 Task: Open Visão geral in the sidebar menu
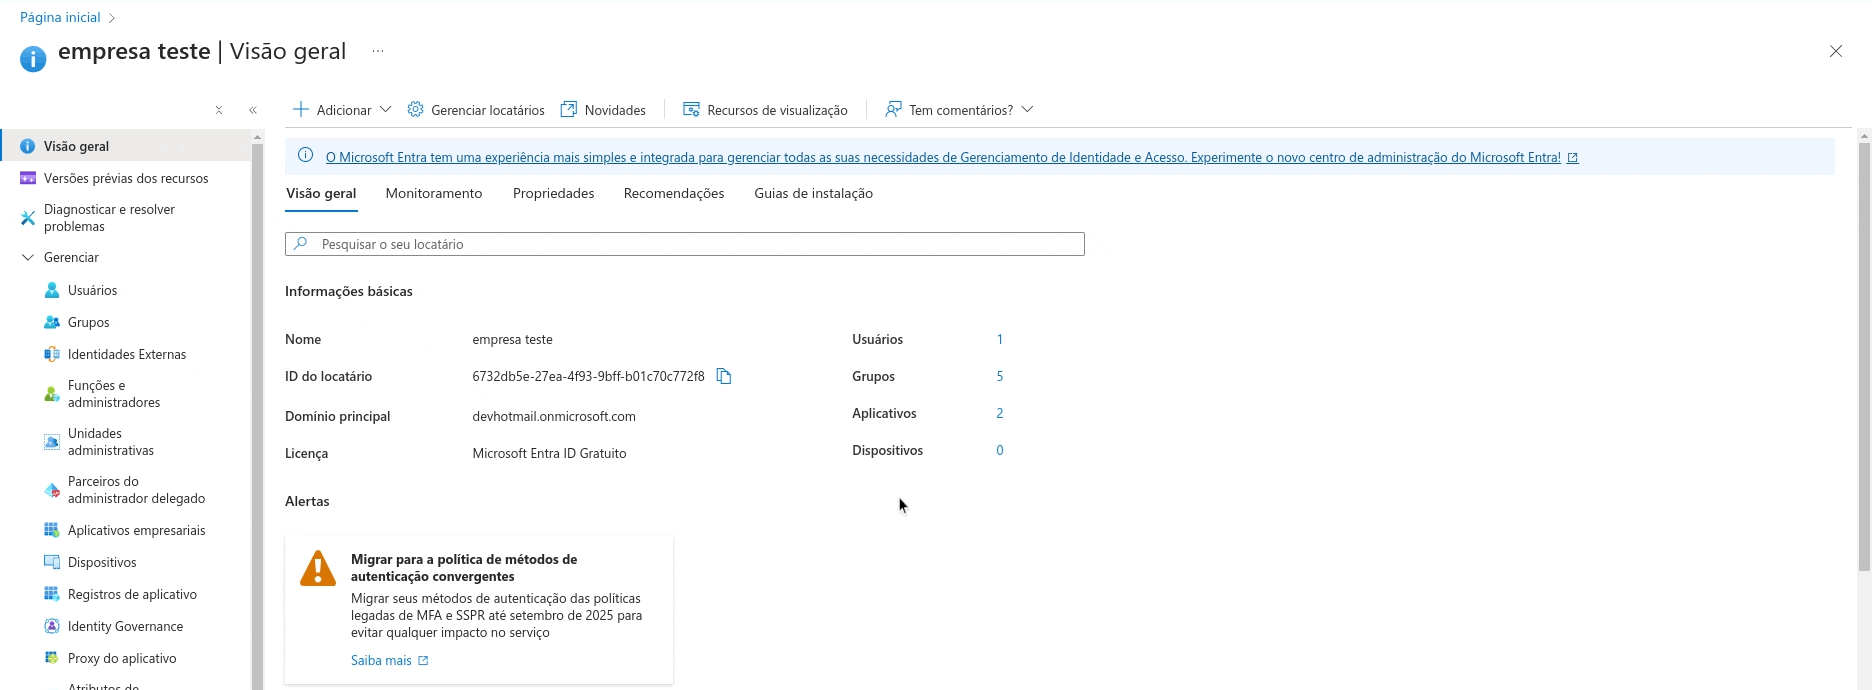(x=126, y=146)
